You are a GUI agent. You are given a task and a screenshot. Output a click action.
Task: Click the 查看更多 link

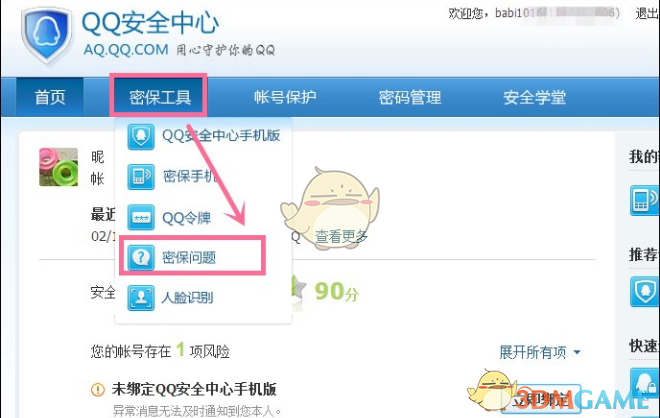(x=341, y=237)
